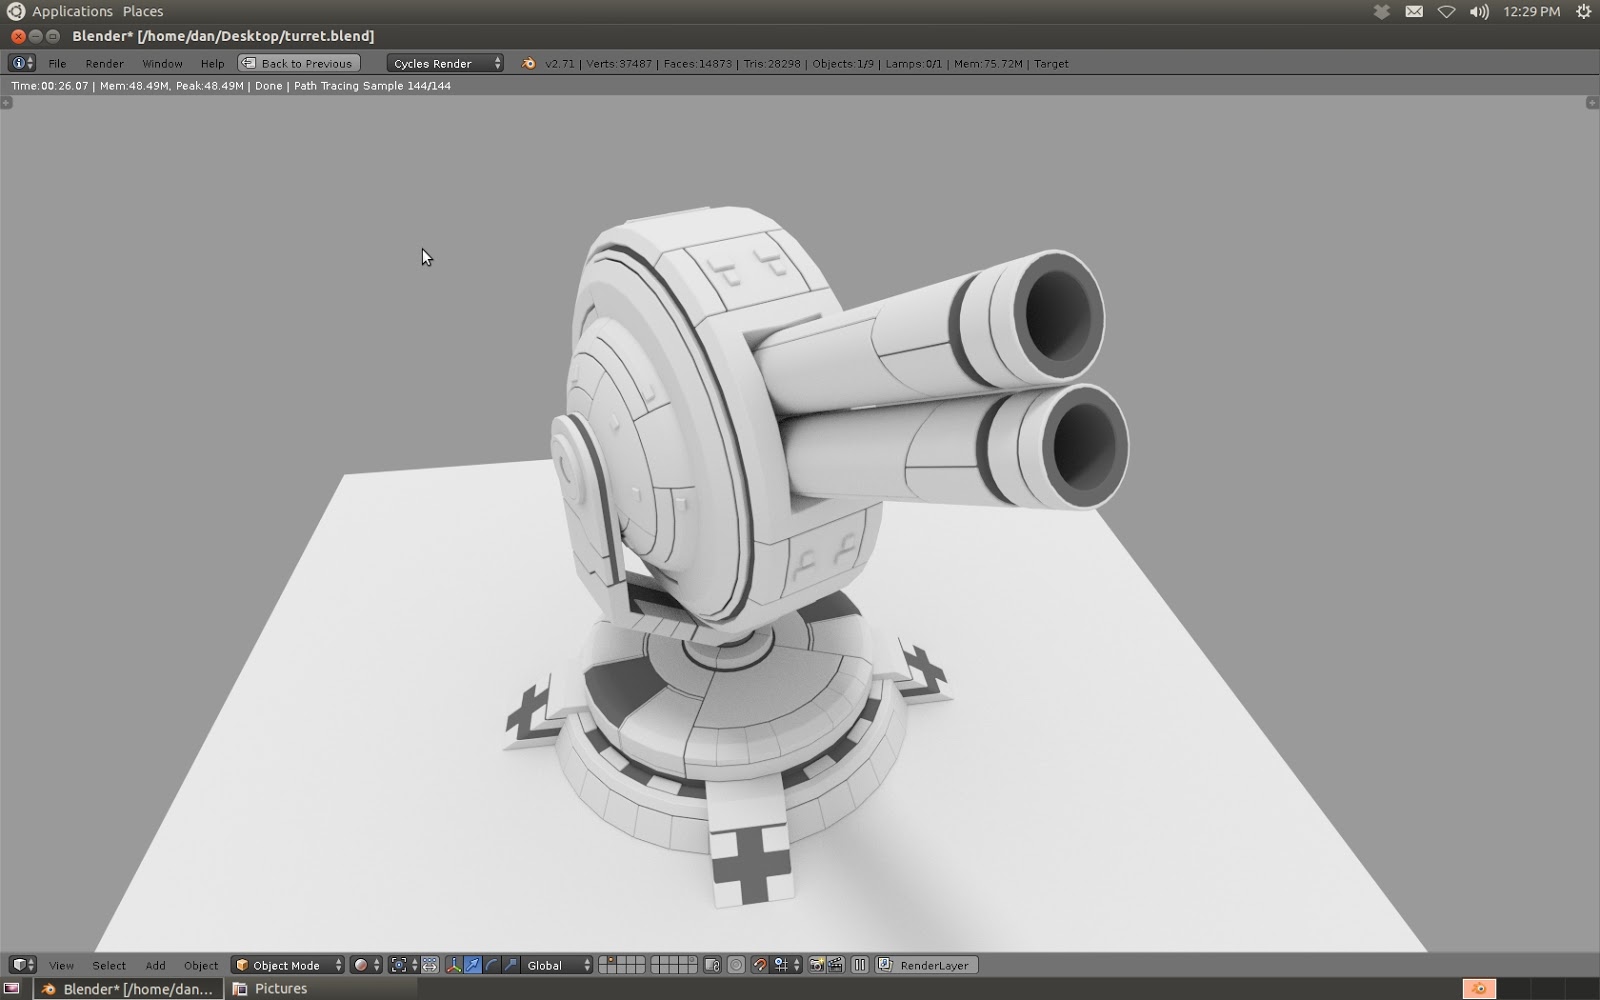The height and width of the screenshot is (1000, 1600).
Task: Toggle the pause render button
Action: click(859, 965)
